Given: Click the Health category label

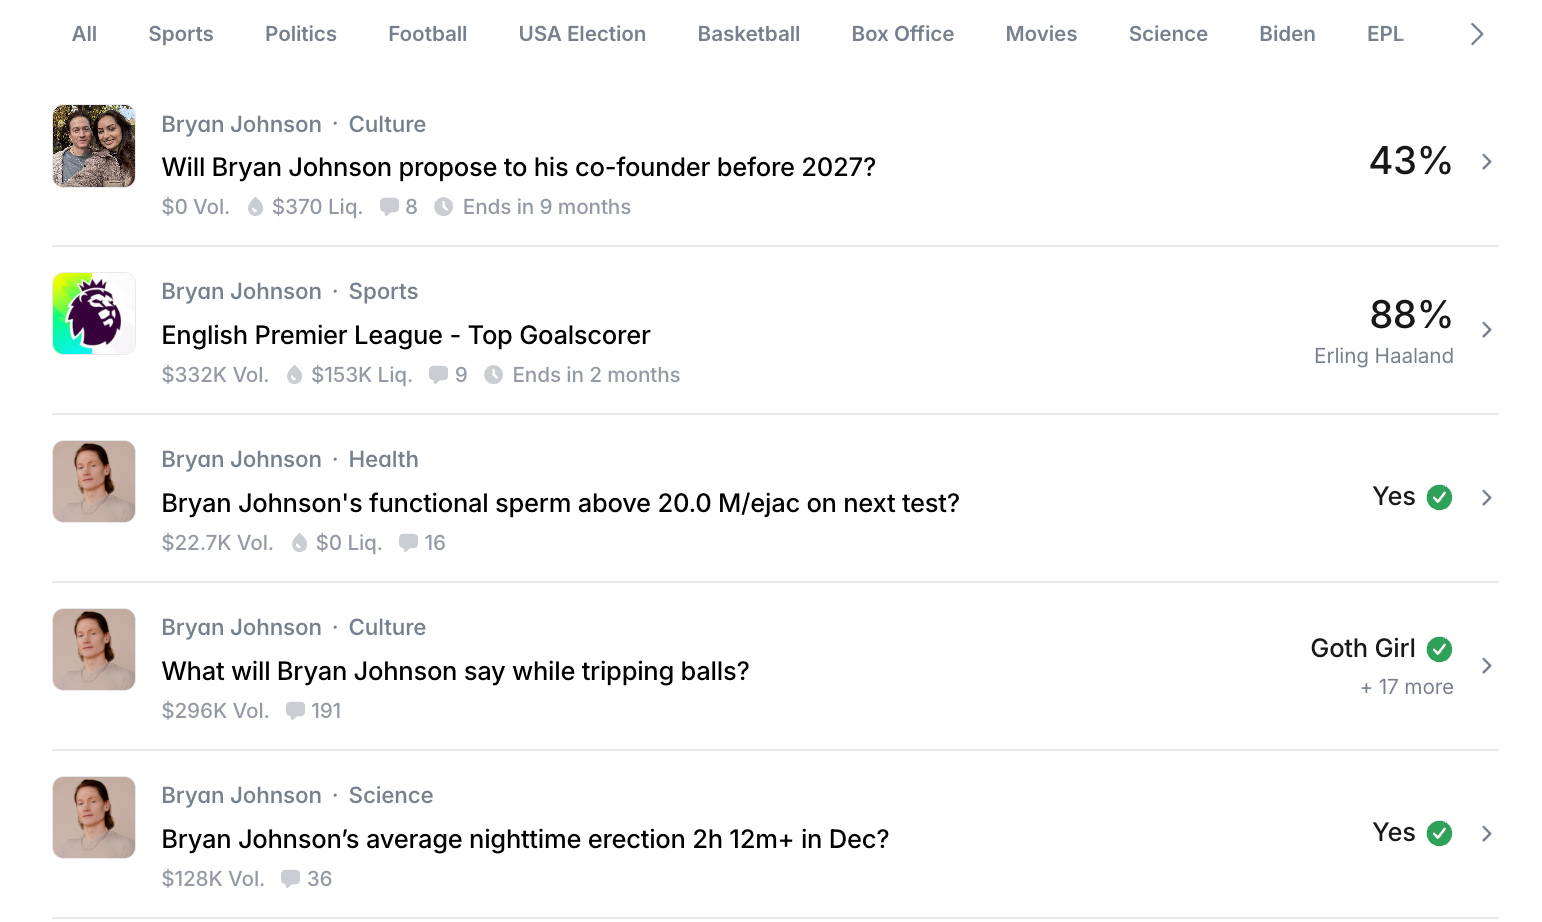Looking at the screenshot, I should [x=383, y=460].
